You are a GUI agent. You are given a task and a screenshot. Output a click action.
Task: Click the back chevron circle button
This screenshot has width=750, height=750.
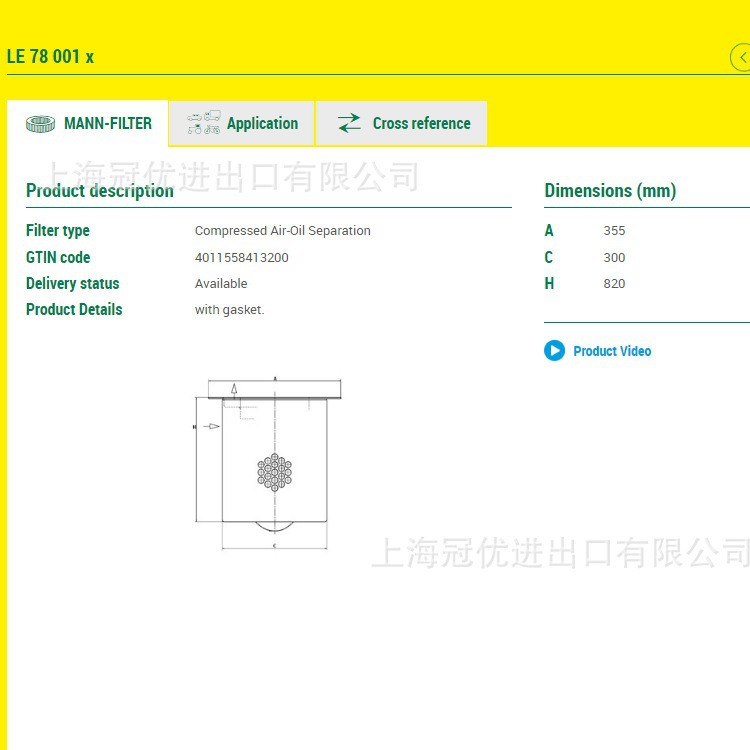click(741, 57)
